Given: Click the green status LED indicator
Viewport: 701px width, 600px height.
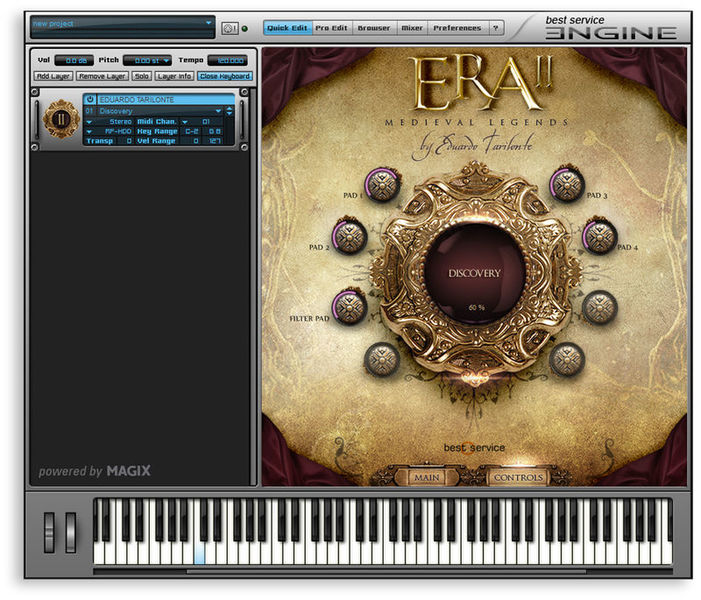Looking at the screenshot, I should pos(245,29).
